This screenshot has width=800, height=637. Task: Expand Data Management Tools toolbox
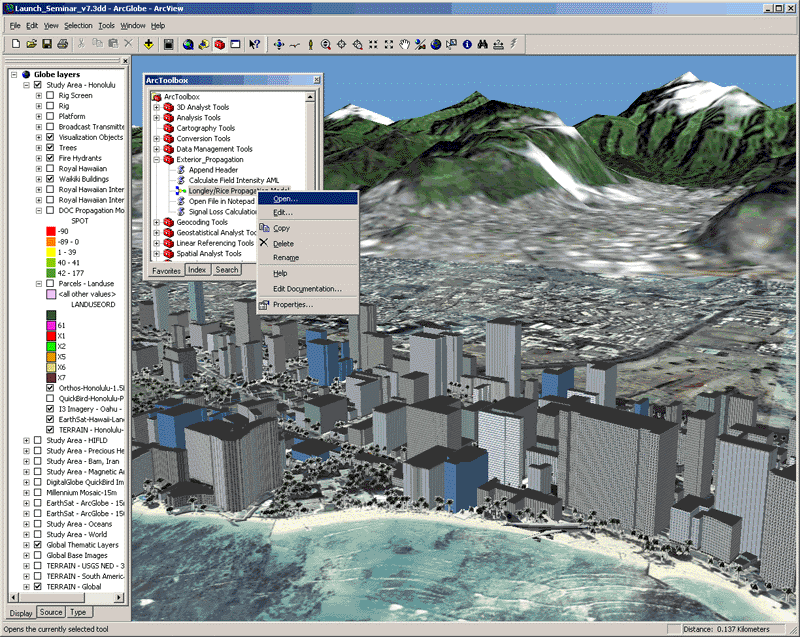click(157, 149)
